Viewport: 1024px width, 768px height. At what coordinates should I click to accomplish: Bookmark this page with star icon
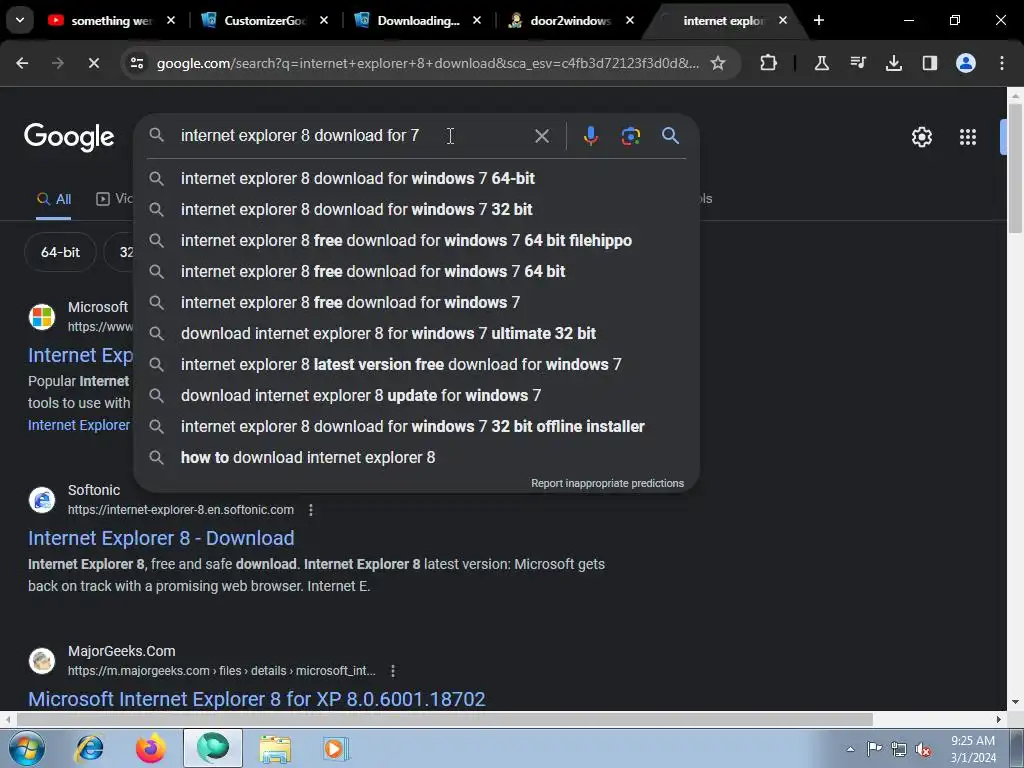718,63
